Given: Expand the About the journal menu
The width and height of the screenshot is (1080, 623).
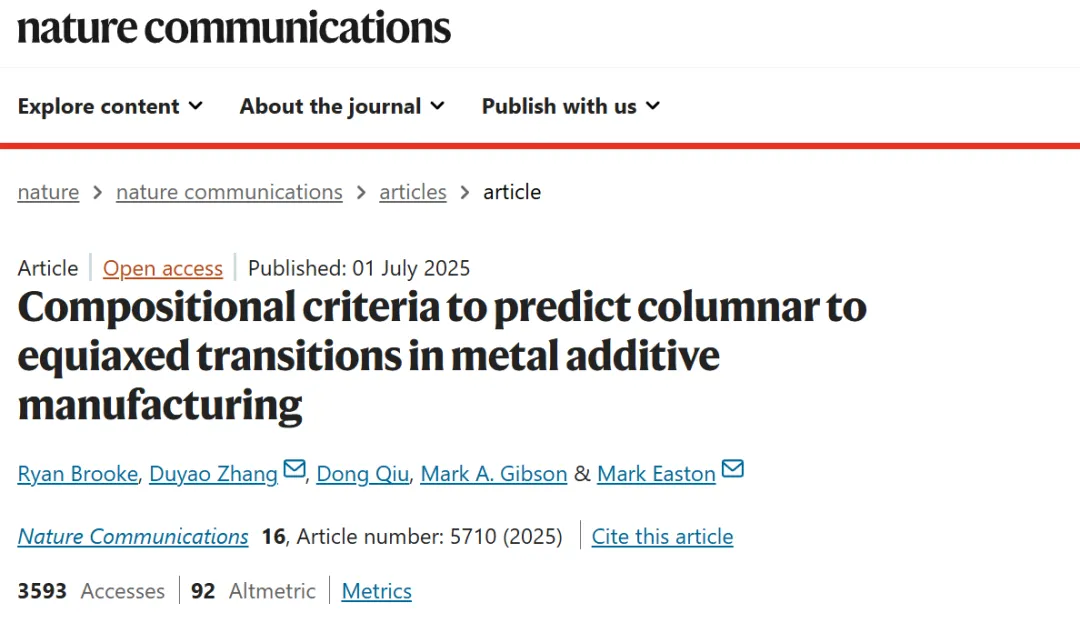Looking at the screenshot, I should click(x=342, y=106).
